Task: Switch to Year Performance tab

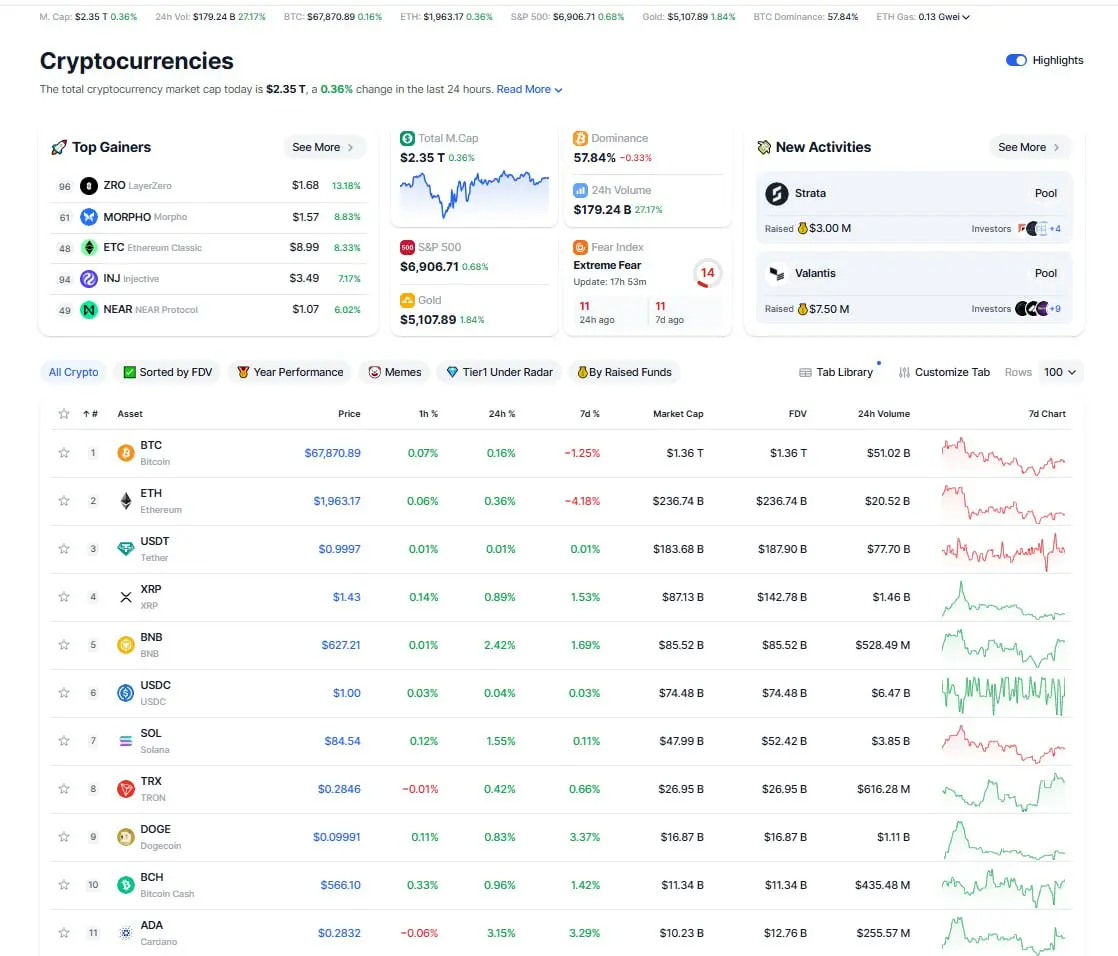Action: [x=290, y=372]
